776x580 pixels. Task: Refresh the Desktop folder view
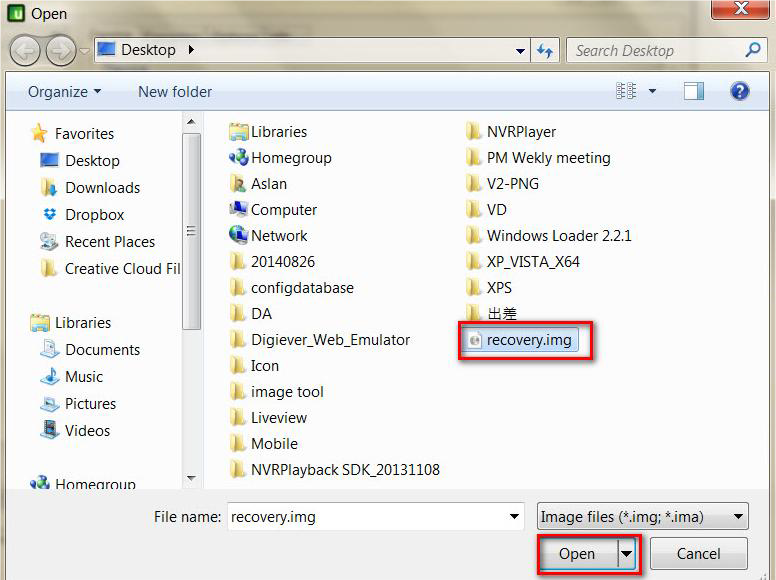545,50
